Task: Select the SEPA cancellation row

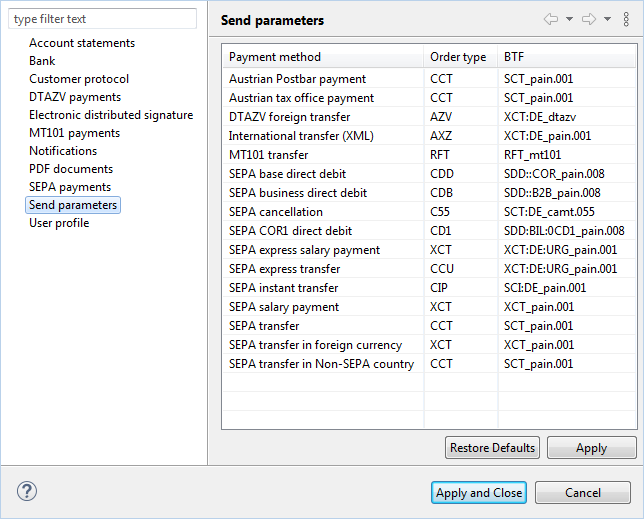Action: coord(429,212)
